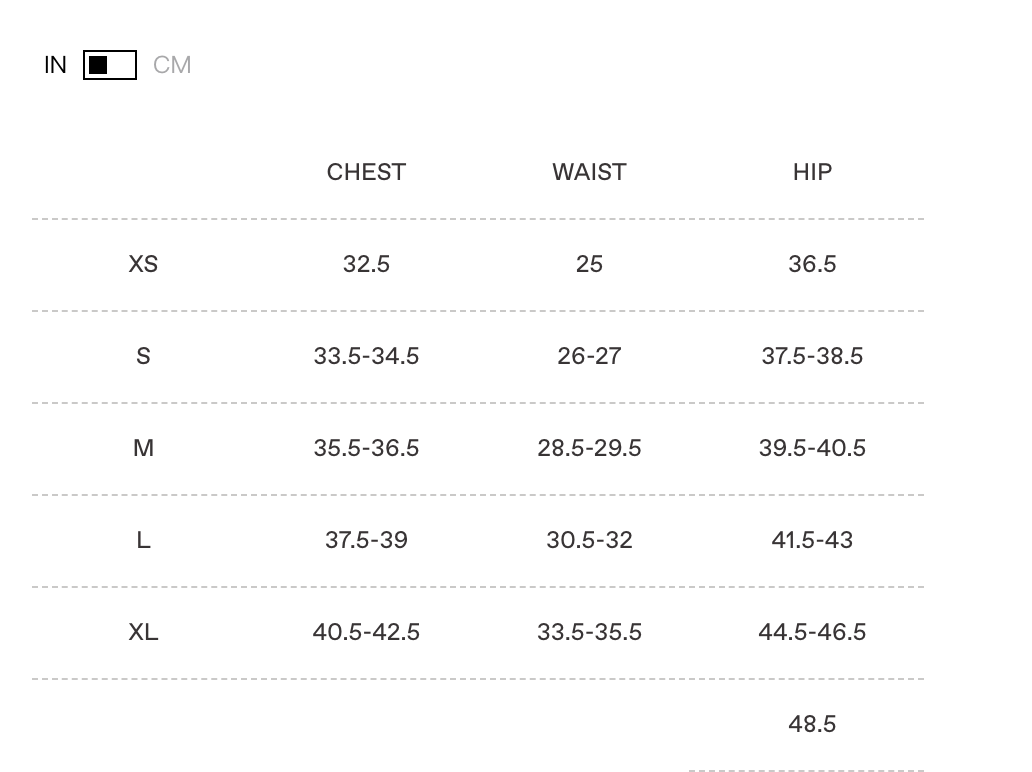Select the M size row label
The height and width of the screenshot is (772, 1032).
coord(143,448)
